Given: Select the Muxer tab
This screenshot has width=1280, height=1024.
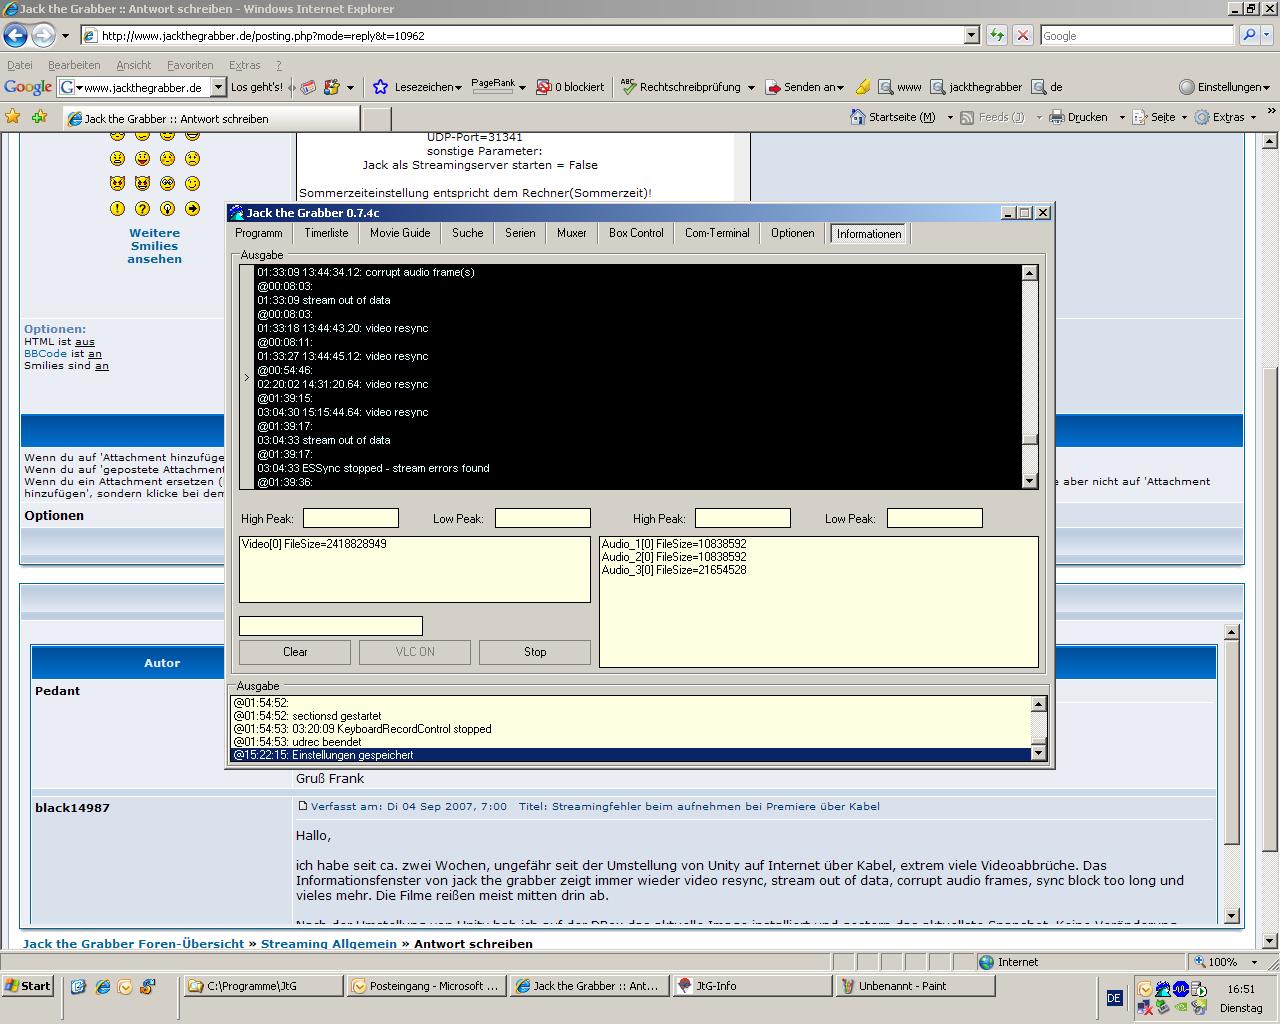Looking at the screenshot, I should pyautogui.click(x=572, y=233).
